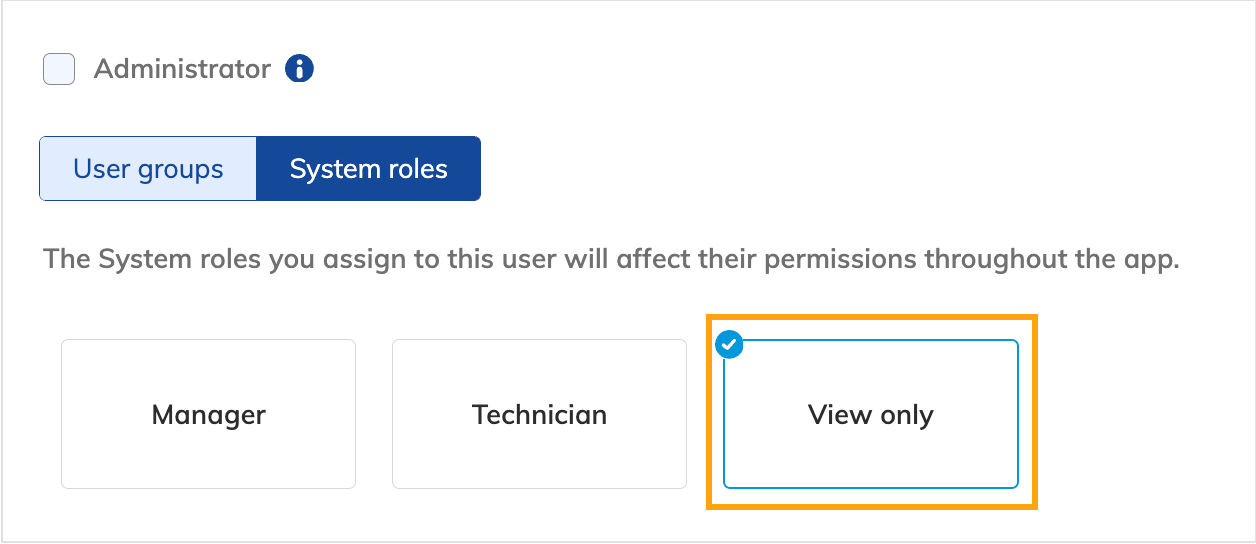Viewport: 1256px width, 544px height.
Task: Open Administrator help via the blue i icon
Action: (300, 69)
